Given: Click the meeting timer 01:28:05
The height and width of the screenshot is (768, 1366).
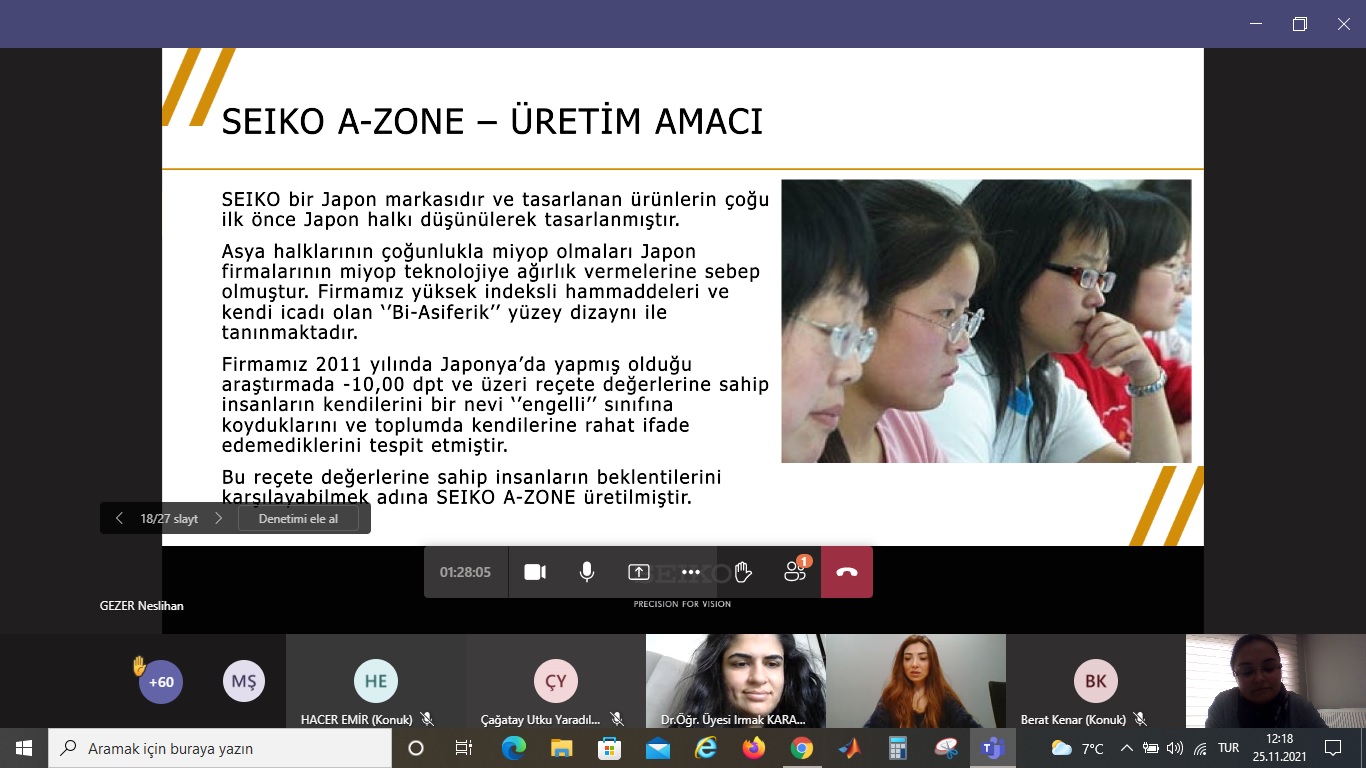Looking at the screenshot, I should [x=465, y=572].
